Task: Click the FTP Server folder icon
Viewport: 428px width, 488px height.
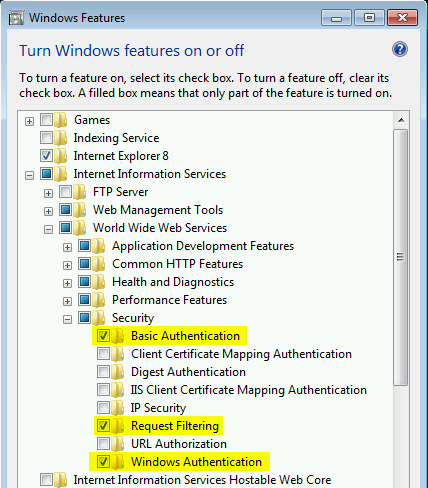Action: tap(80, 192)
